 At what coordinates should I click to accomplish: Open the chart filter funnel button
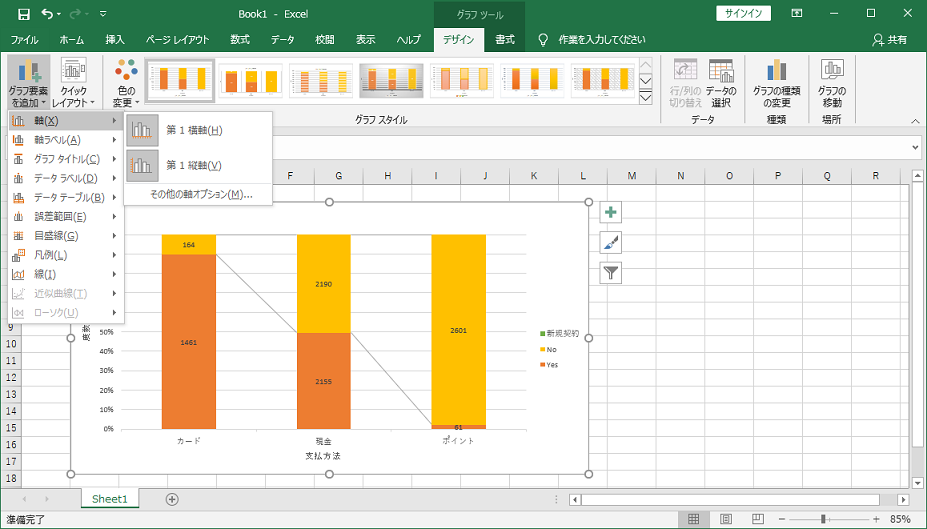pos(611,272)
